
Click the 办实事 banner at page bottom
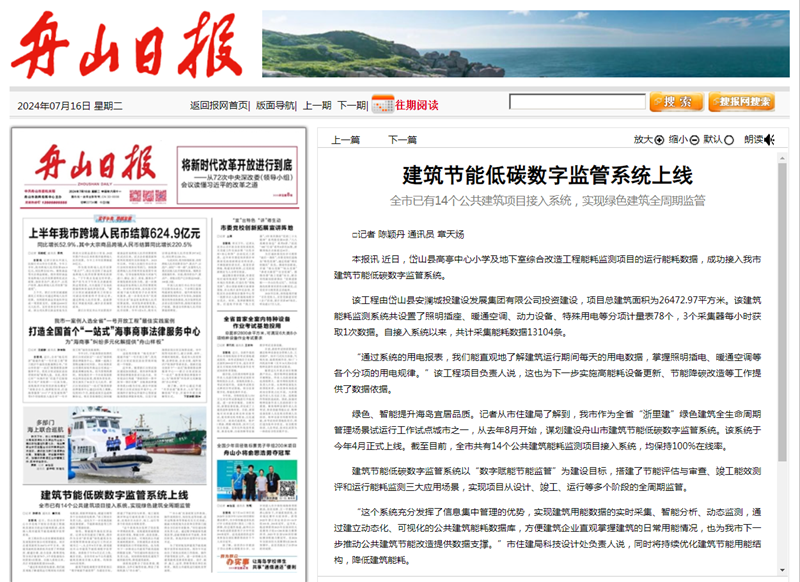click(257, 563)
